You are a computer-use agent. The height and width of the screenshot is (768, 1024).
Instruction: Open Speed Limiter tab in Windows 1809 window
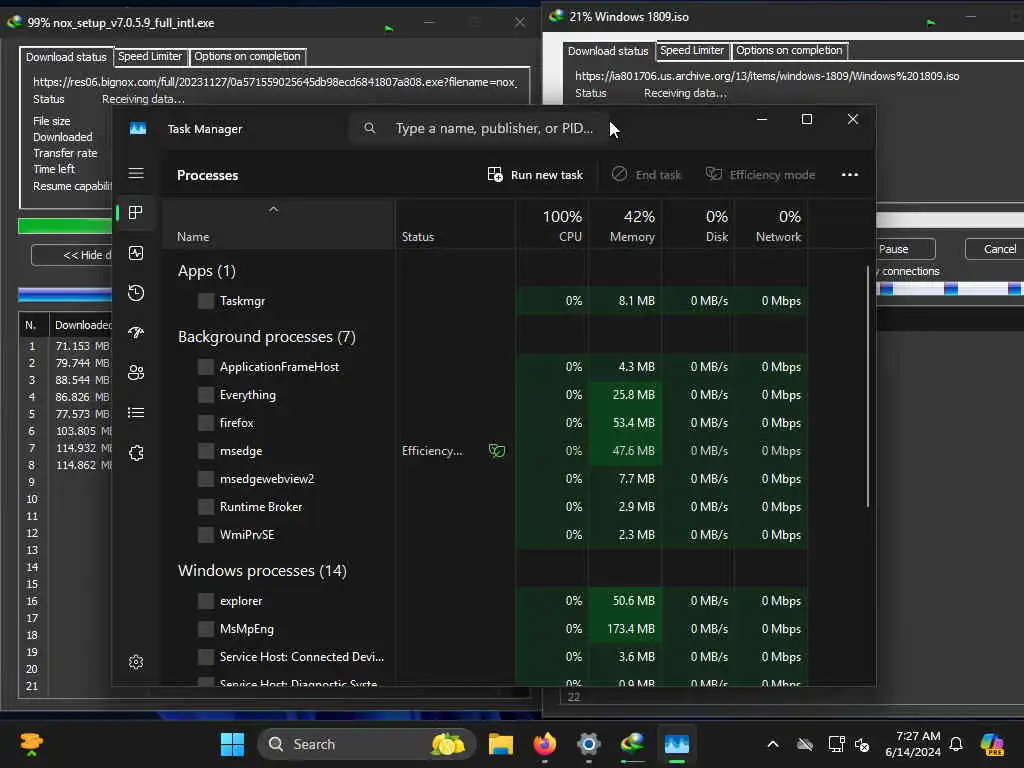(x=692, y=50)
